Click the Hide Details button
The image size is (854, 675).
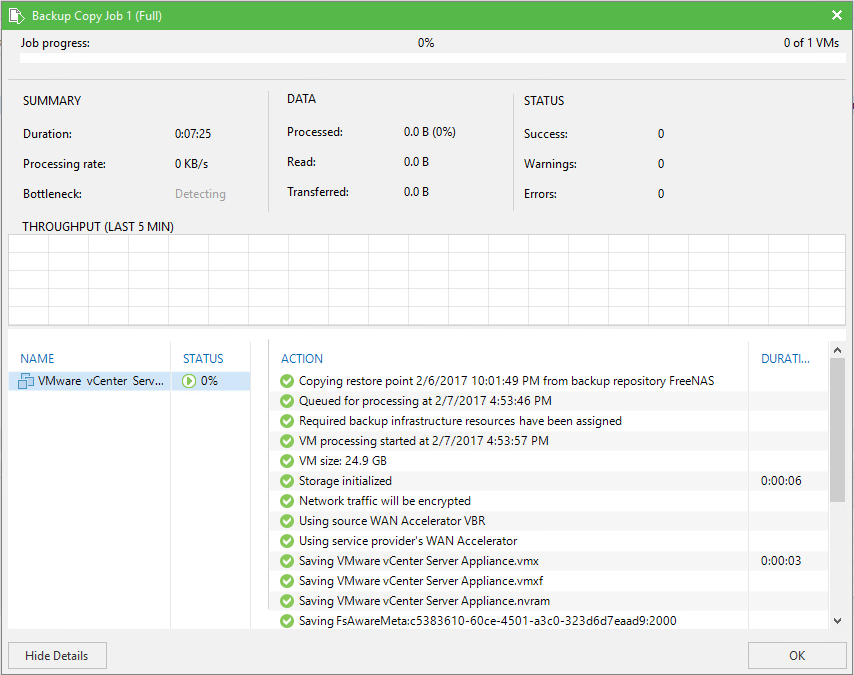[57, 655]
